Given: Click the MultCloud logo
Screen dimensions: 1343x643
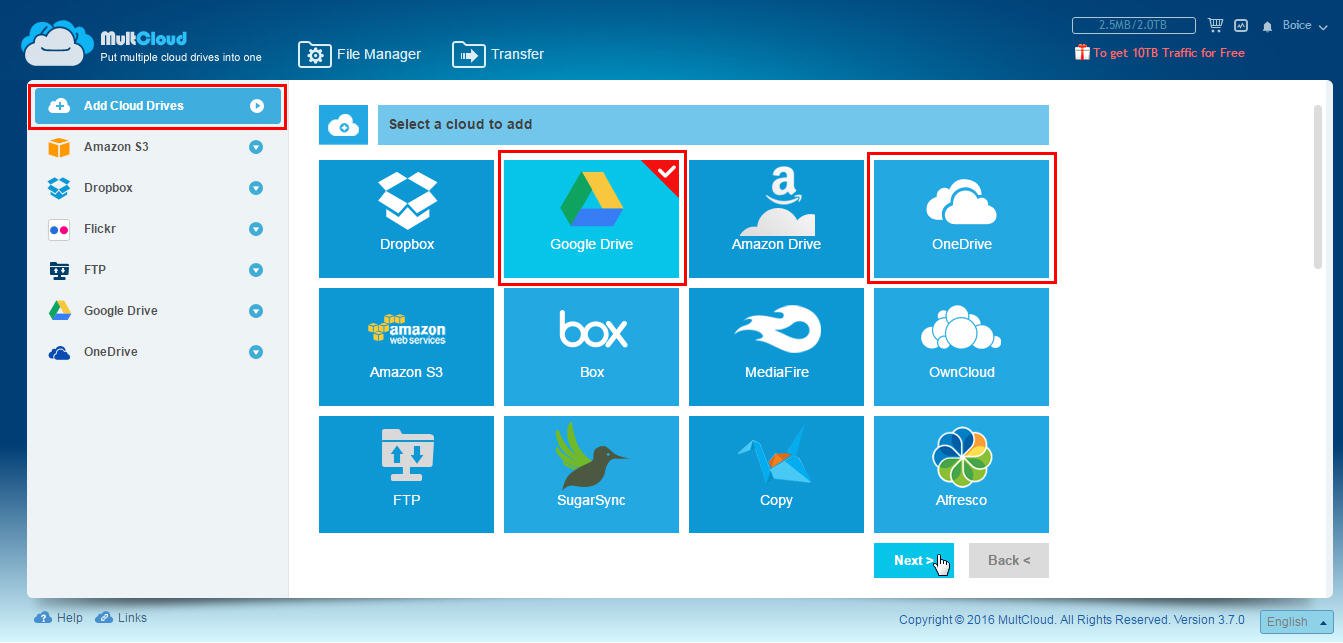Looking at the screenshot, I should (x=141, y=43).
